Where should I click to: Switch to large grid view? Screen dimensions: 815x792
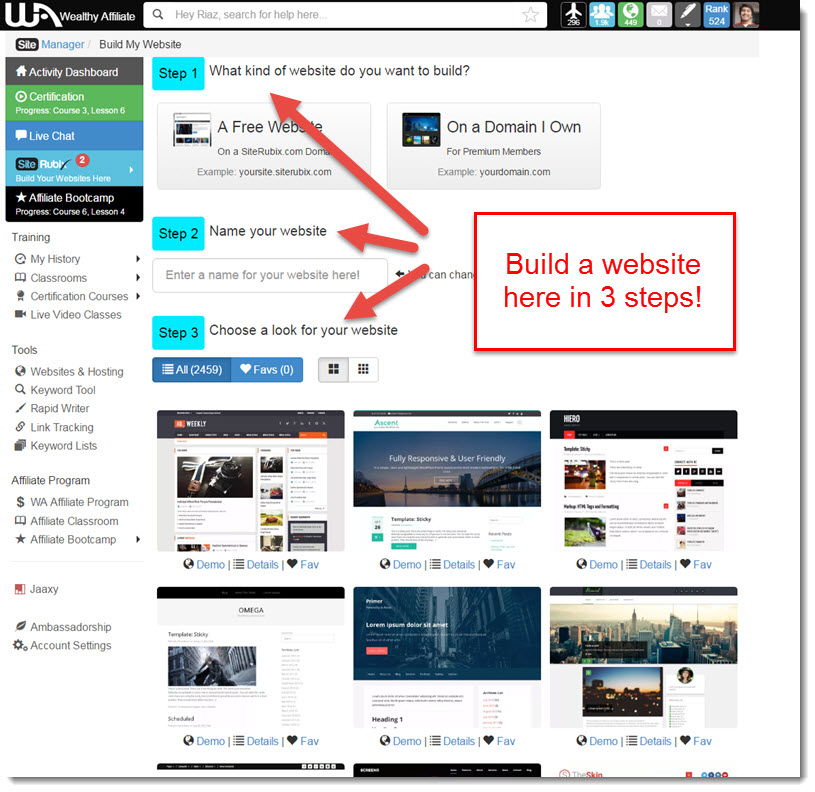333,369
